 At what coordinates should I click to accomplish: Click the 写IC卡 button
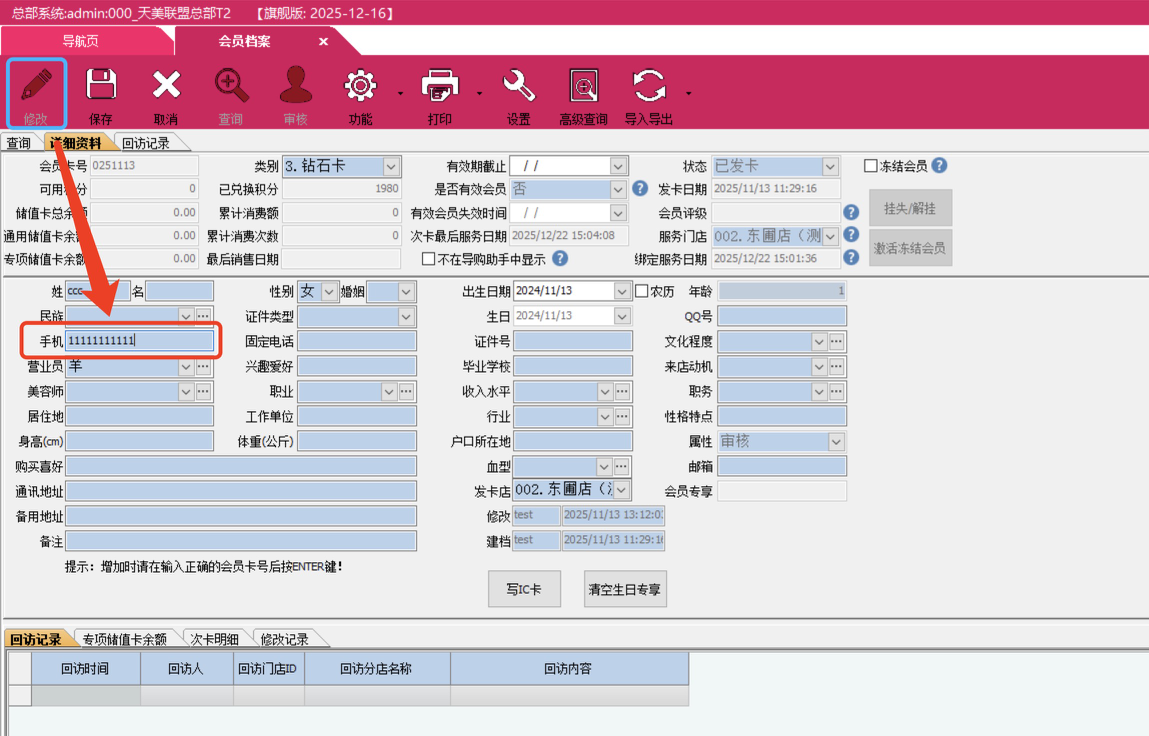pos(524,589)
